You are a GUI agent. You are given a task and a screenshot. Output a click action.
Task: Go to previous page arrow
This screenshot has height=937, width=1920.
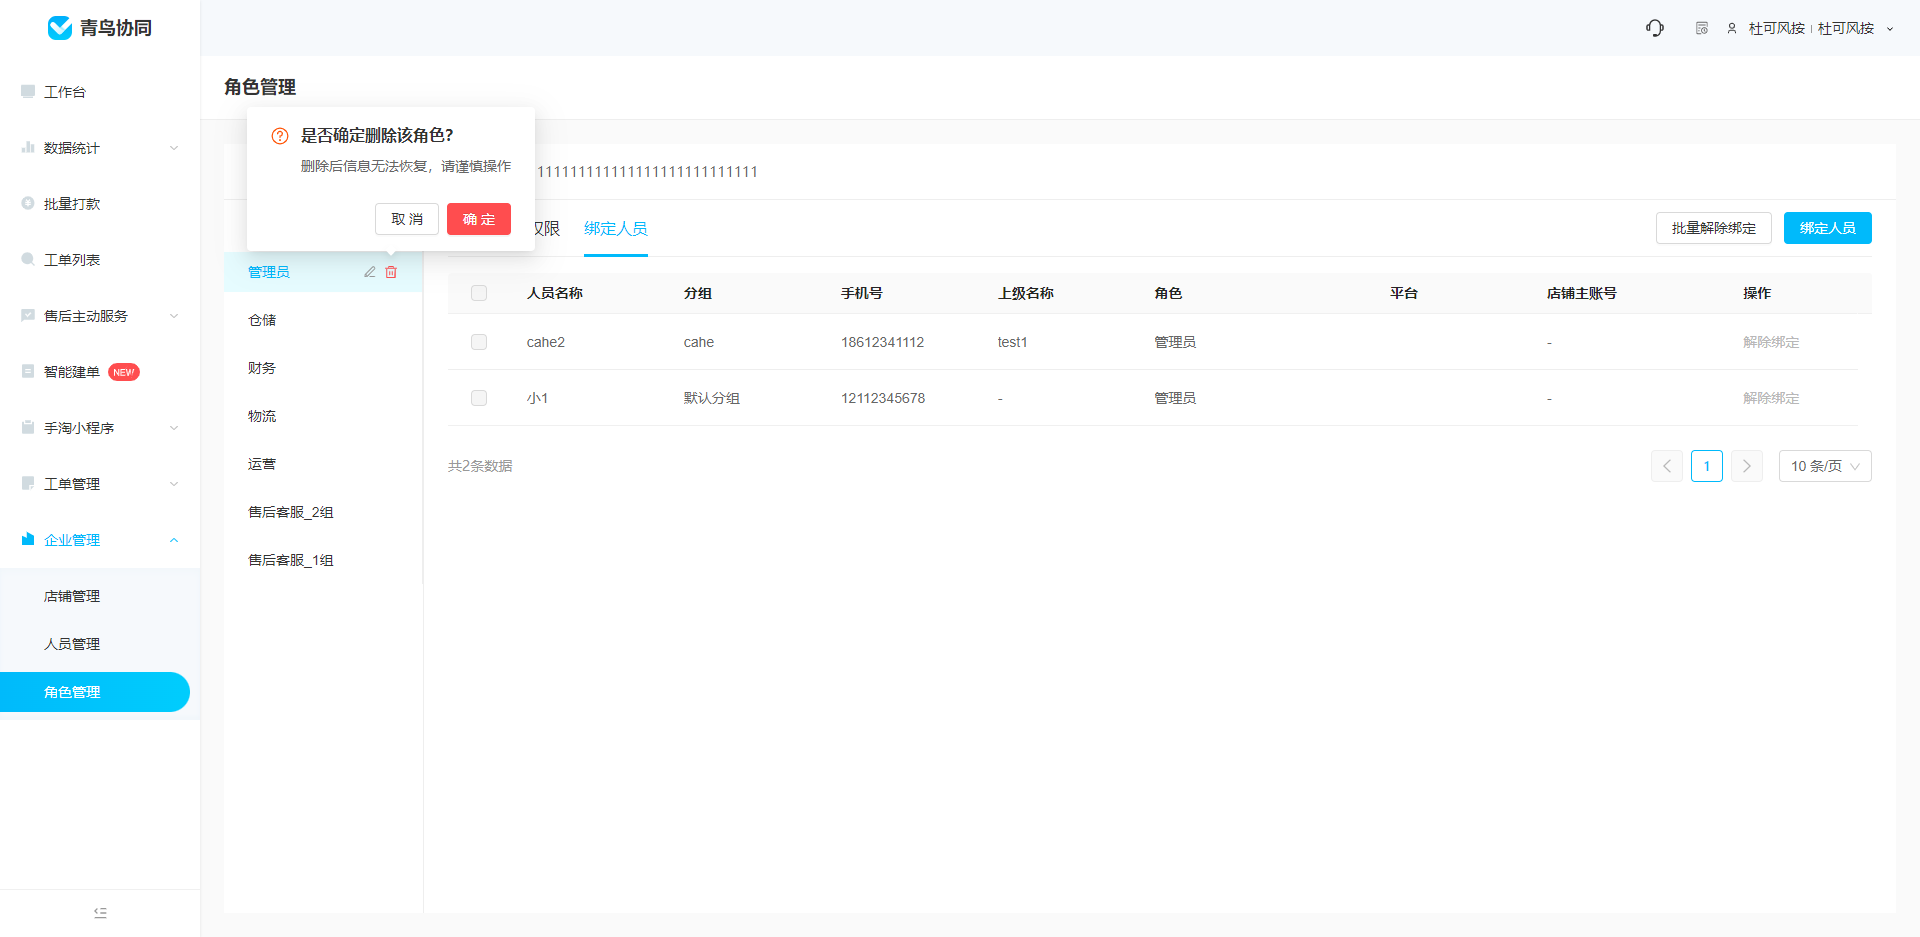coord(1667,466)
